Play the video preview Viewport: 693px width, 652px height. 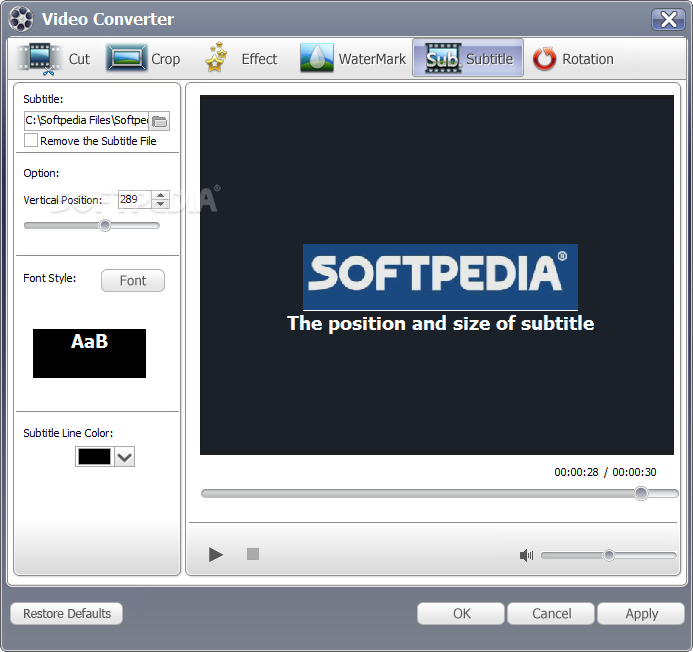[216, 554]
